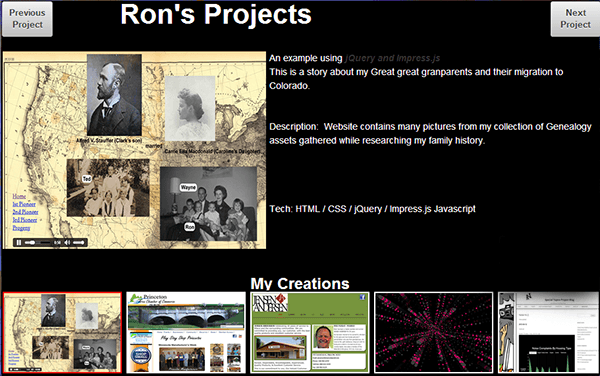Image resolution: width=600 pixels, height=376 pixels.
Task: Open the 1st Pioneer link
Action: 24,204
